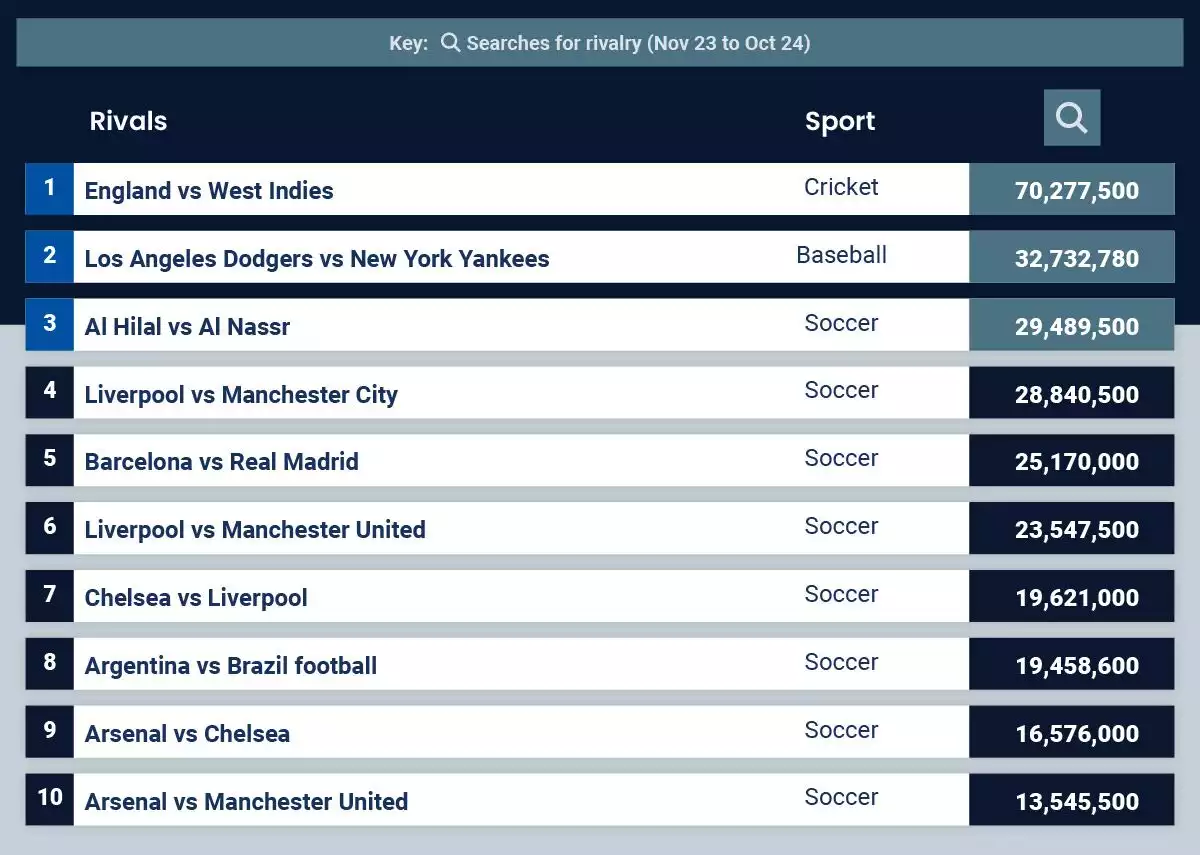
Task: Select the rank 10 badge
Action: click(x=49, y=799)
